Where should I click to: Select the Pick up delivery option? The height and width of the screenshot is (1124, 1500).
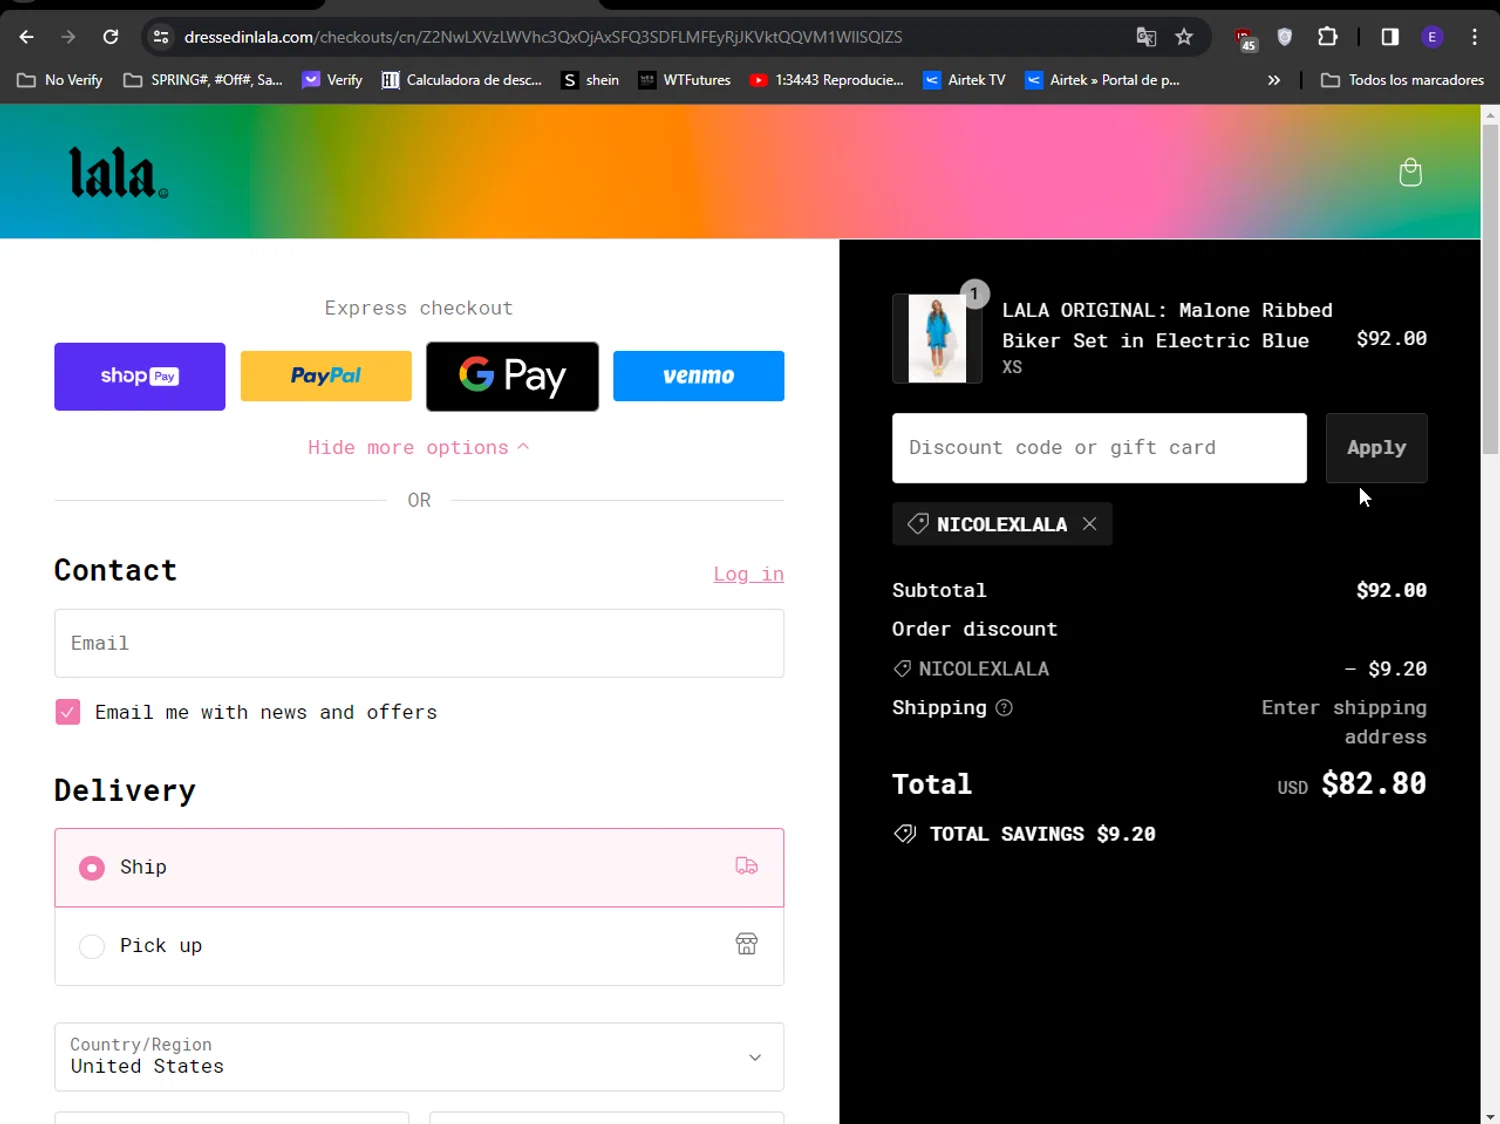[x=419, y=946]
